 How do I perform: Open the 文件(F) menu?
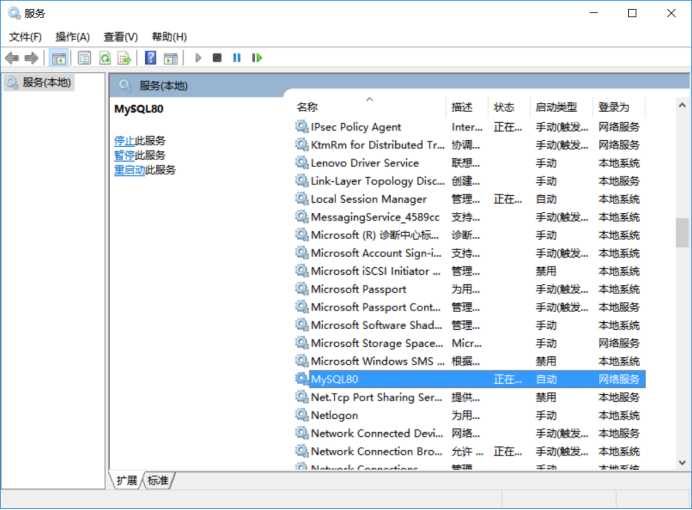point(25,37)
